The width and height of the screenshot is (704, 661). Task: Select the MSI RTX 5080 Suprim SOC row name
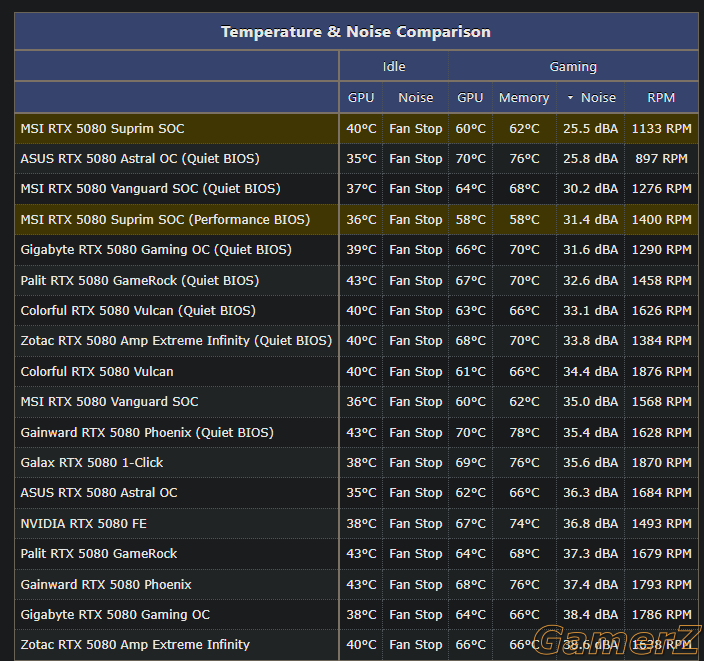(x=102, y=128)
